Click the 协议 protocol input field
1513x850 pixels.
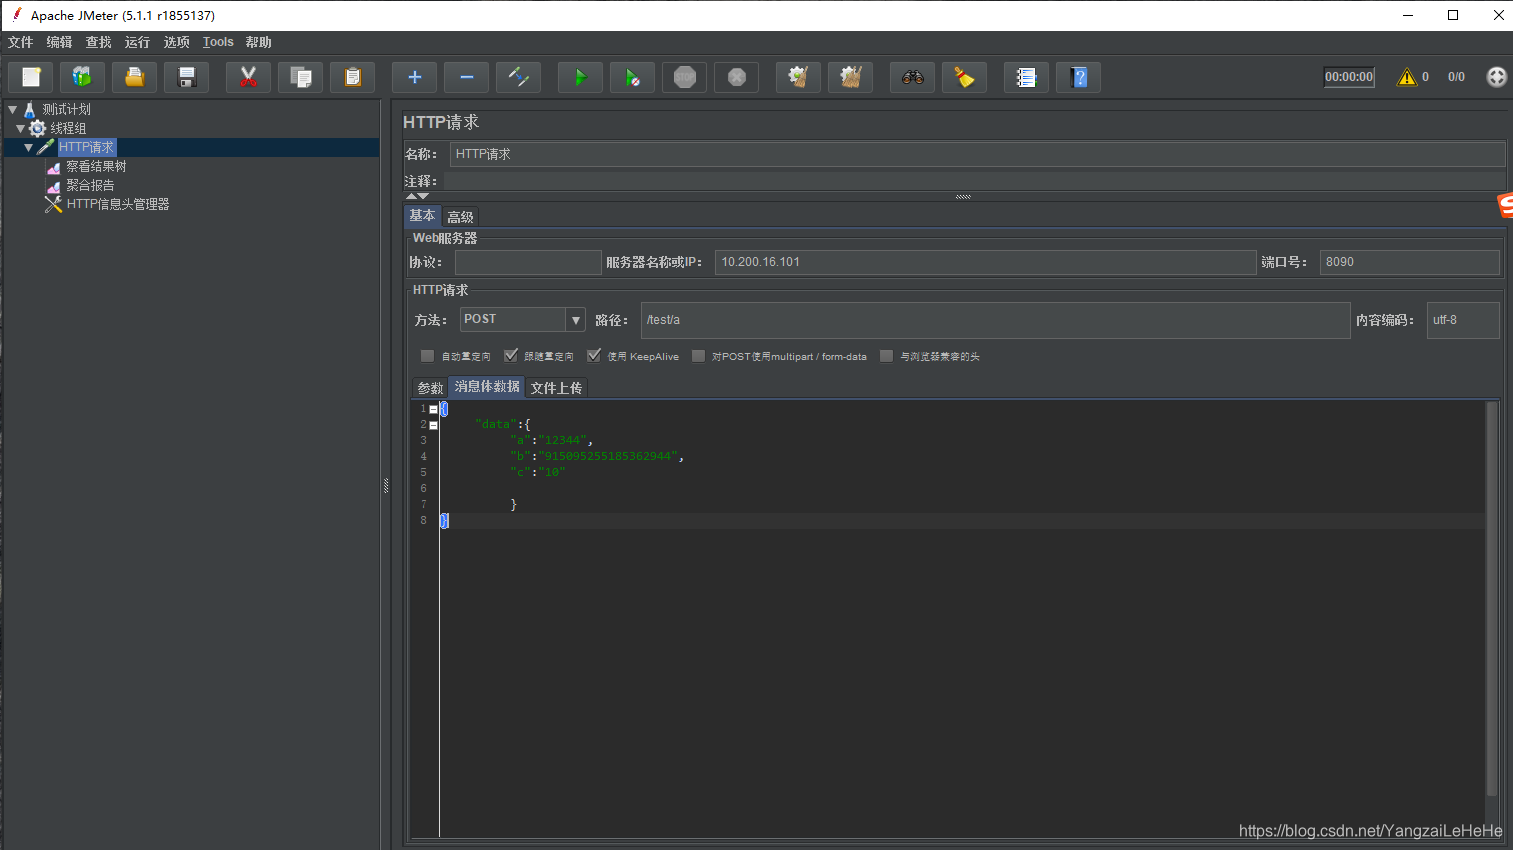point(528,262)
